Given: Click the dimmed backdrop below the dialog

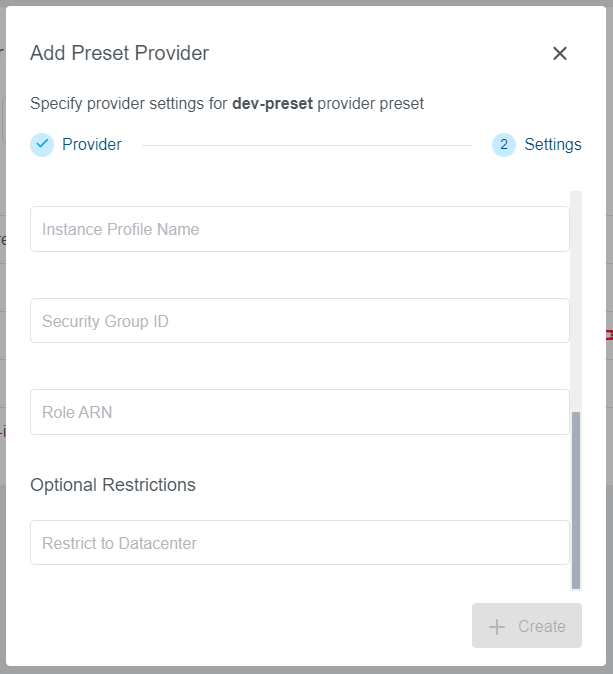Looking at the screenshot, I should pos(306,669).
